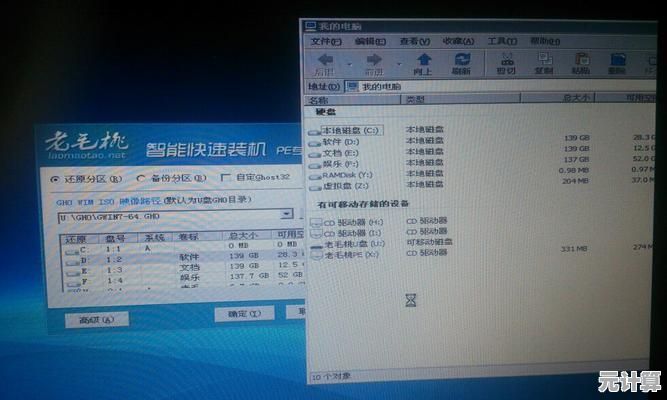Sort by the 名称 column header
Image resolution: width=667 pixels, height=400 pixels.
[x=353, y=100]
